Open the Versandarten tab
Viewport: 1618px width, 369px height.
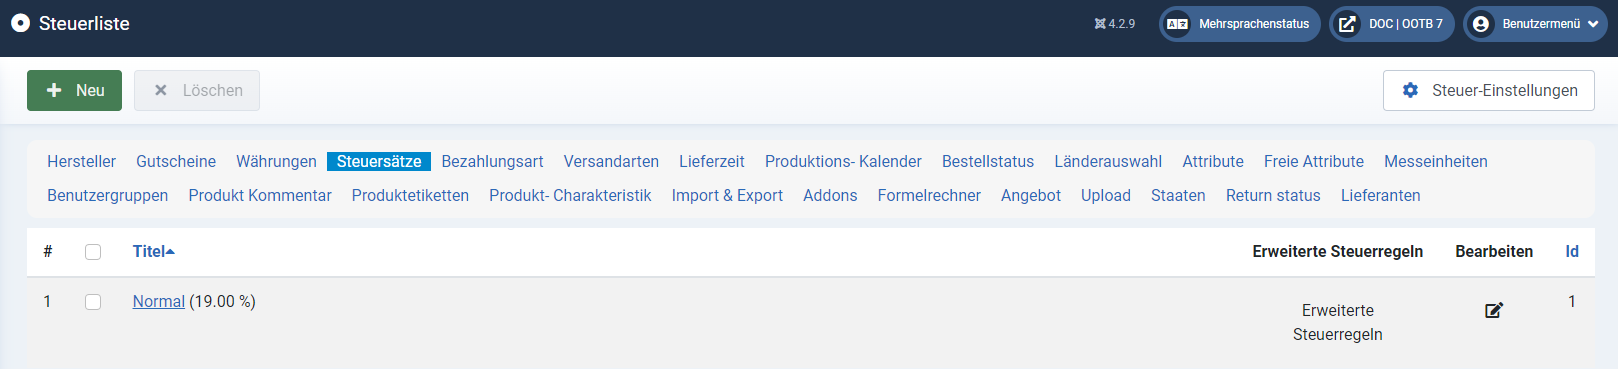click(x=611, y=162)
